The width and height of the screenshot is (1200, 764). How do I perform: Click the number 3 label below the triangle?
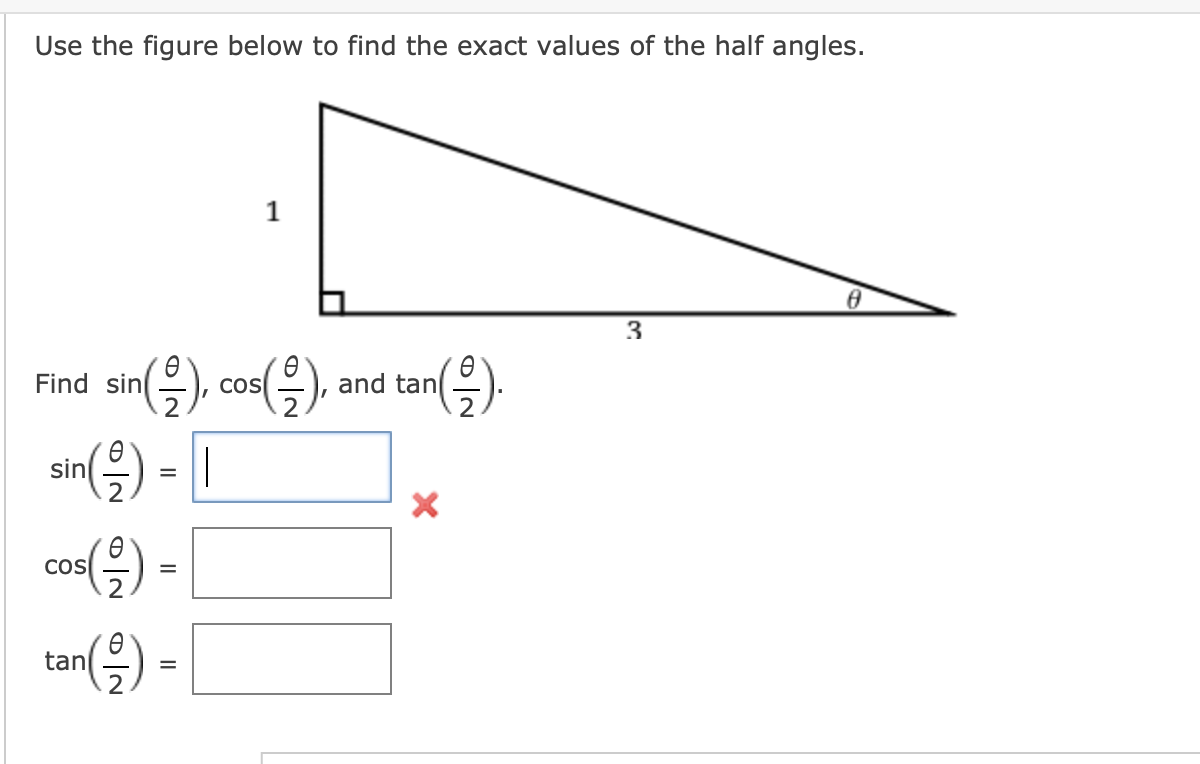632,330
